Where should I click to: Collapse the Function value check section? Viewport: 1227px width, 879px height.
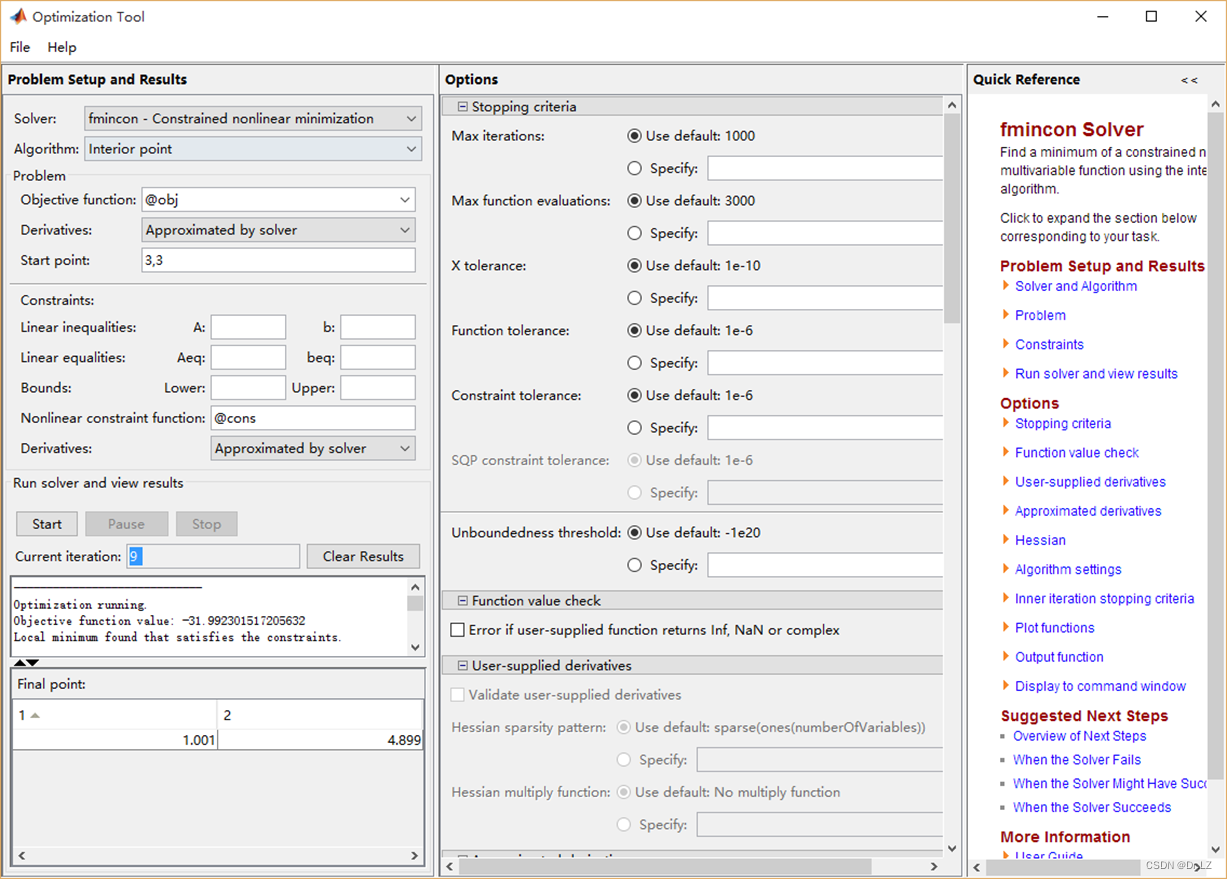coord(463,601)
